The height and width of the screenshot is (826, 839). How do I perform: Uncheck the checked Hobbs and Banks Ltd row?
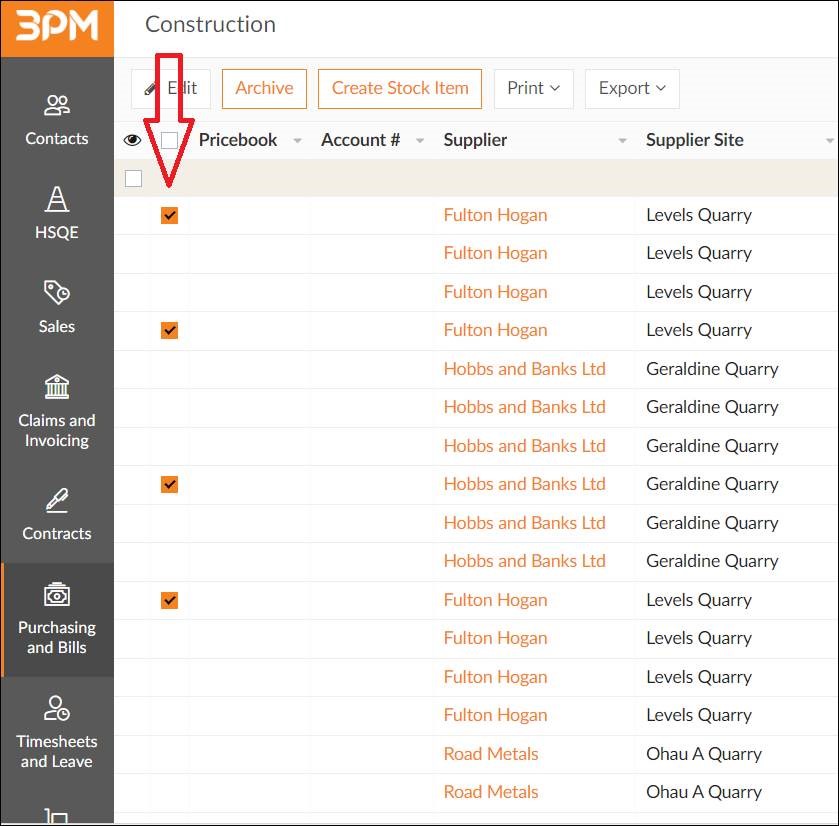click(169, 485)
